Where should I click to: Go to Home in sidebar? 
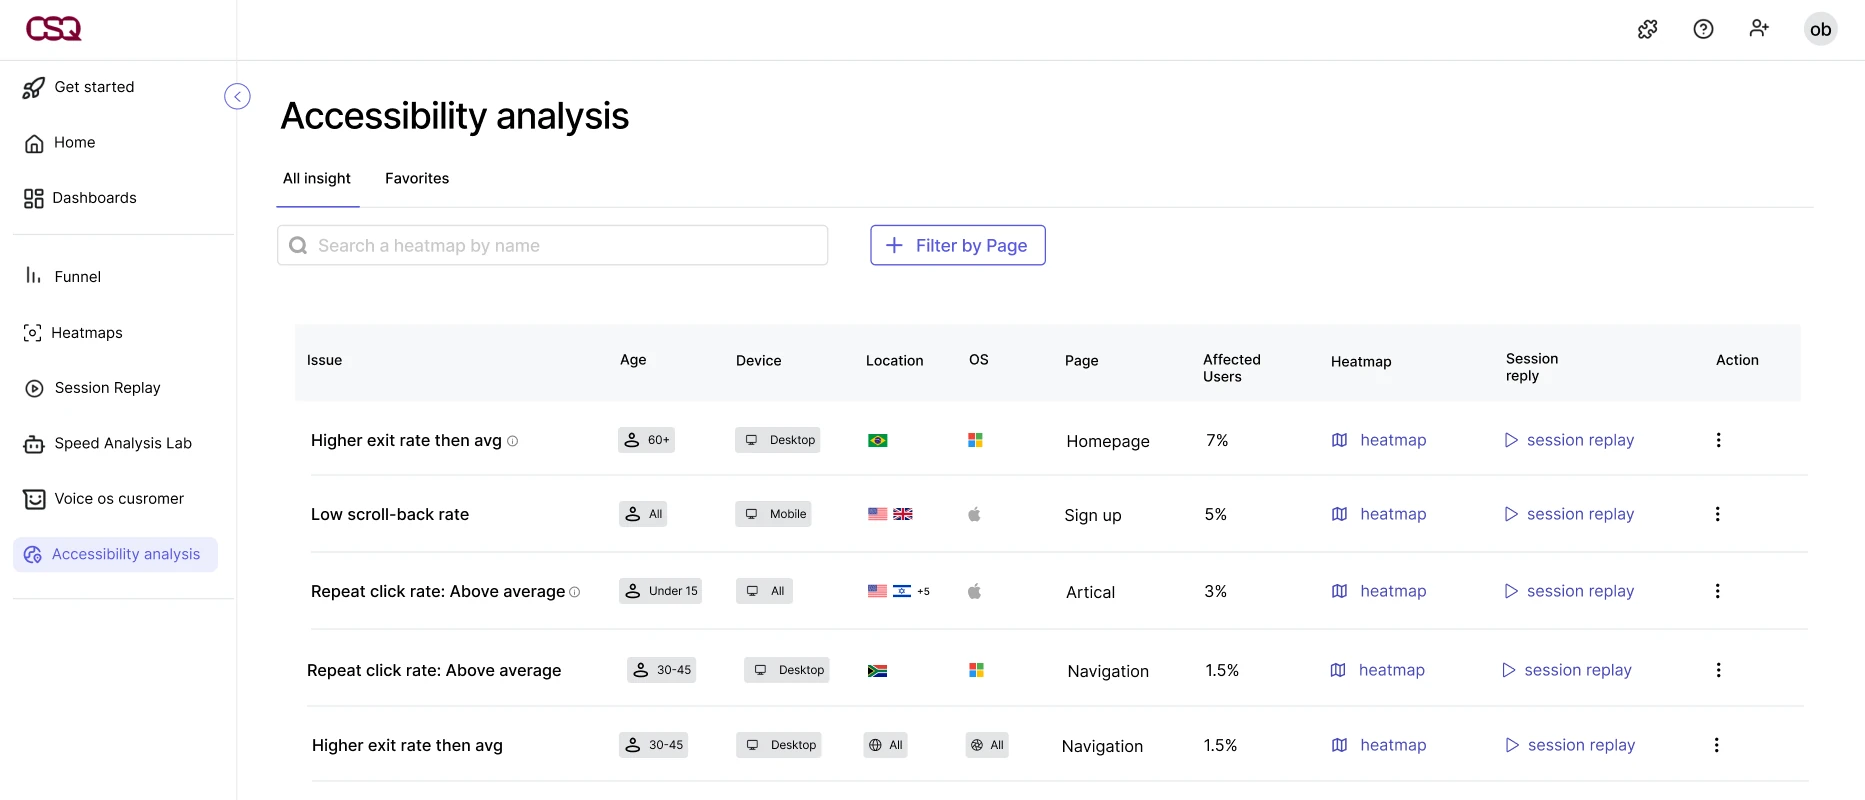60,143
